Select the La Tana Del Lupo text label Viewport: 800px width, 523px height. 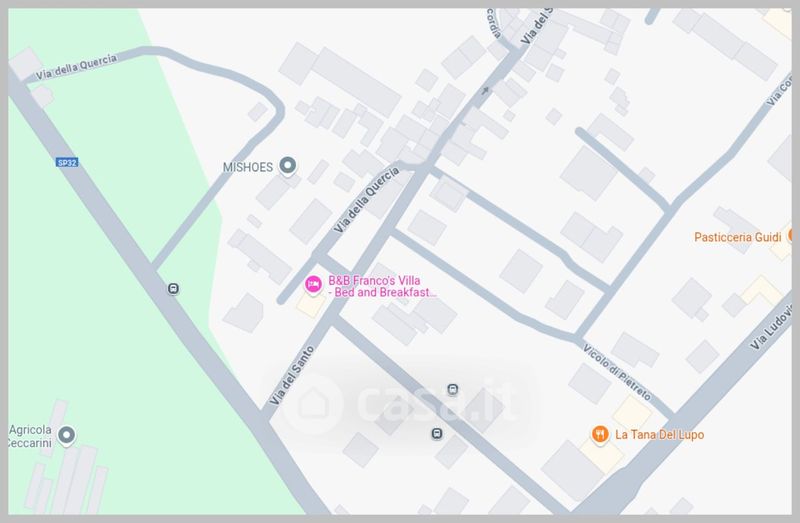(659, 435)
